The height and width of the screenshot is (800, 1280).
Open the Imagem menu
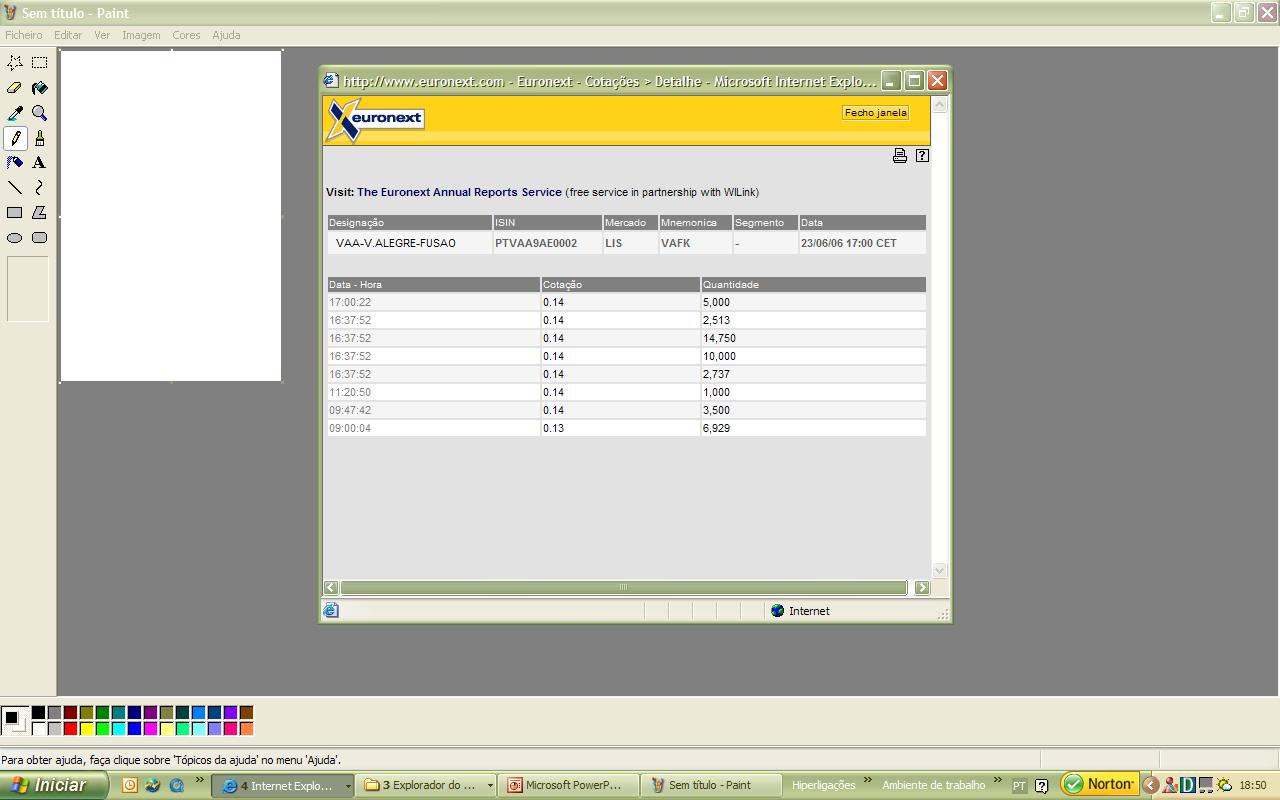point(141,35)
